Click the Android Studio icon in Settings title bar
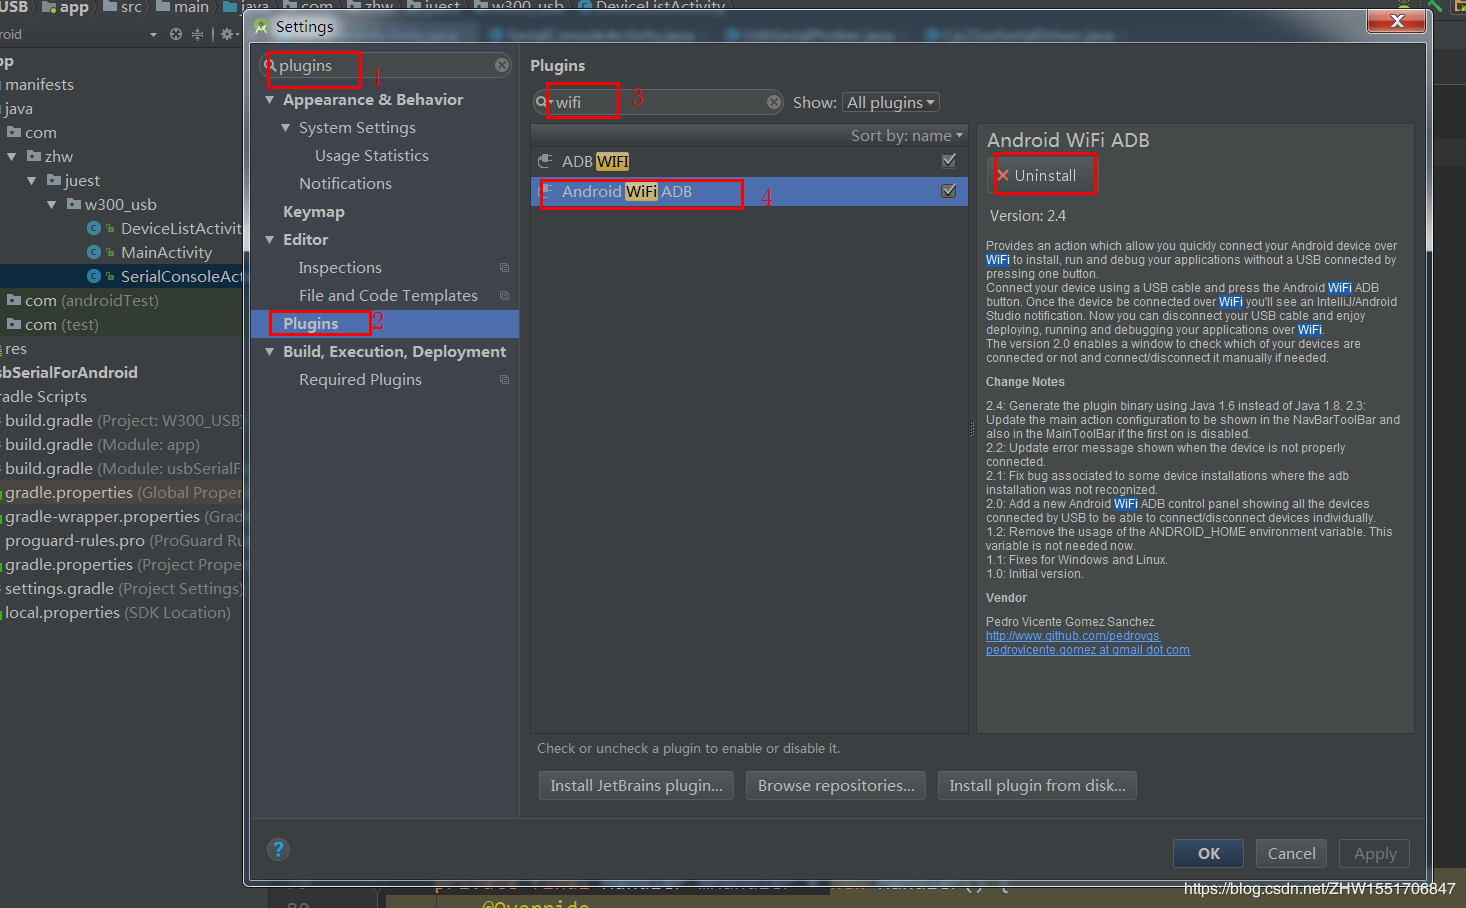Image resolution: width=1466 pixels, height=908 pixels. pos(262,27)
